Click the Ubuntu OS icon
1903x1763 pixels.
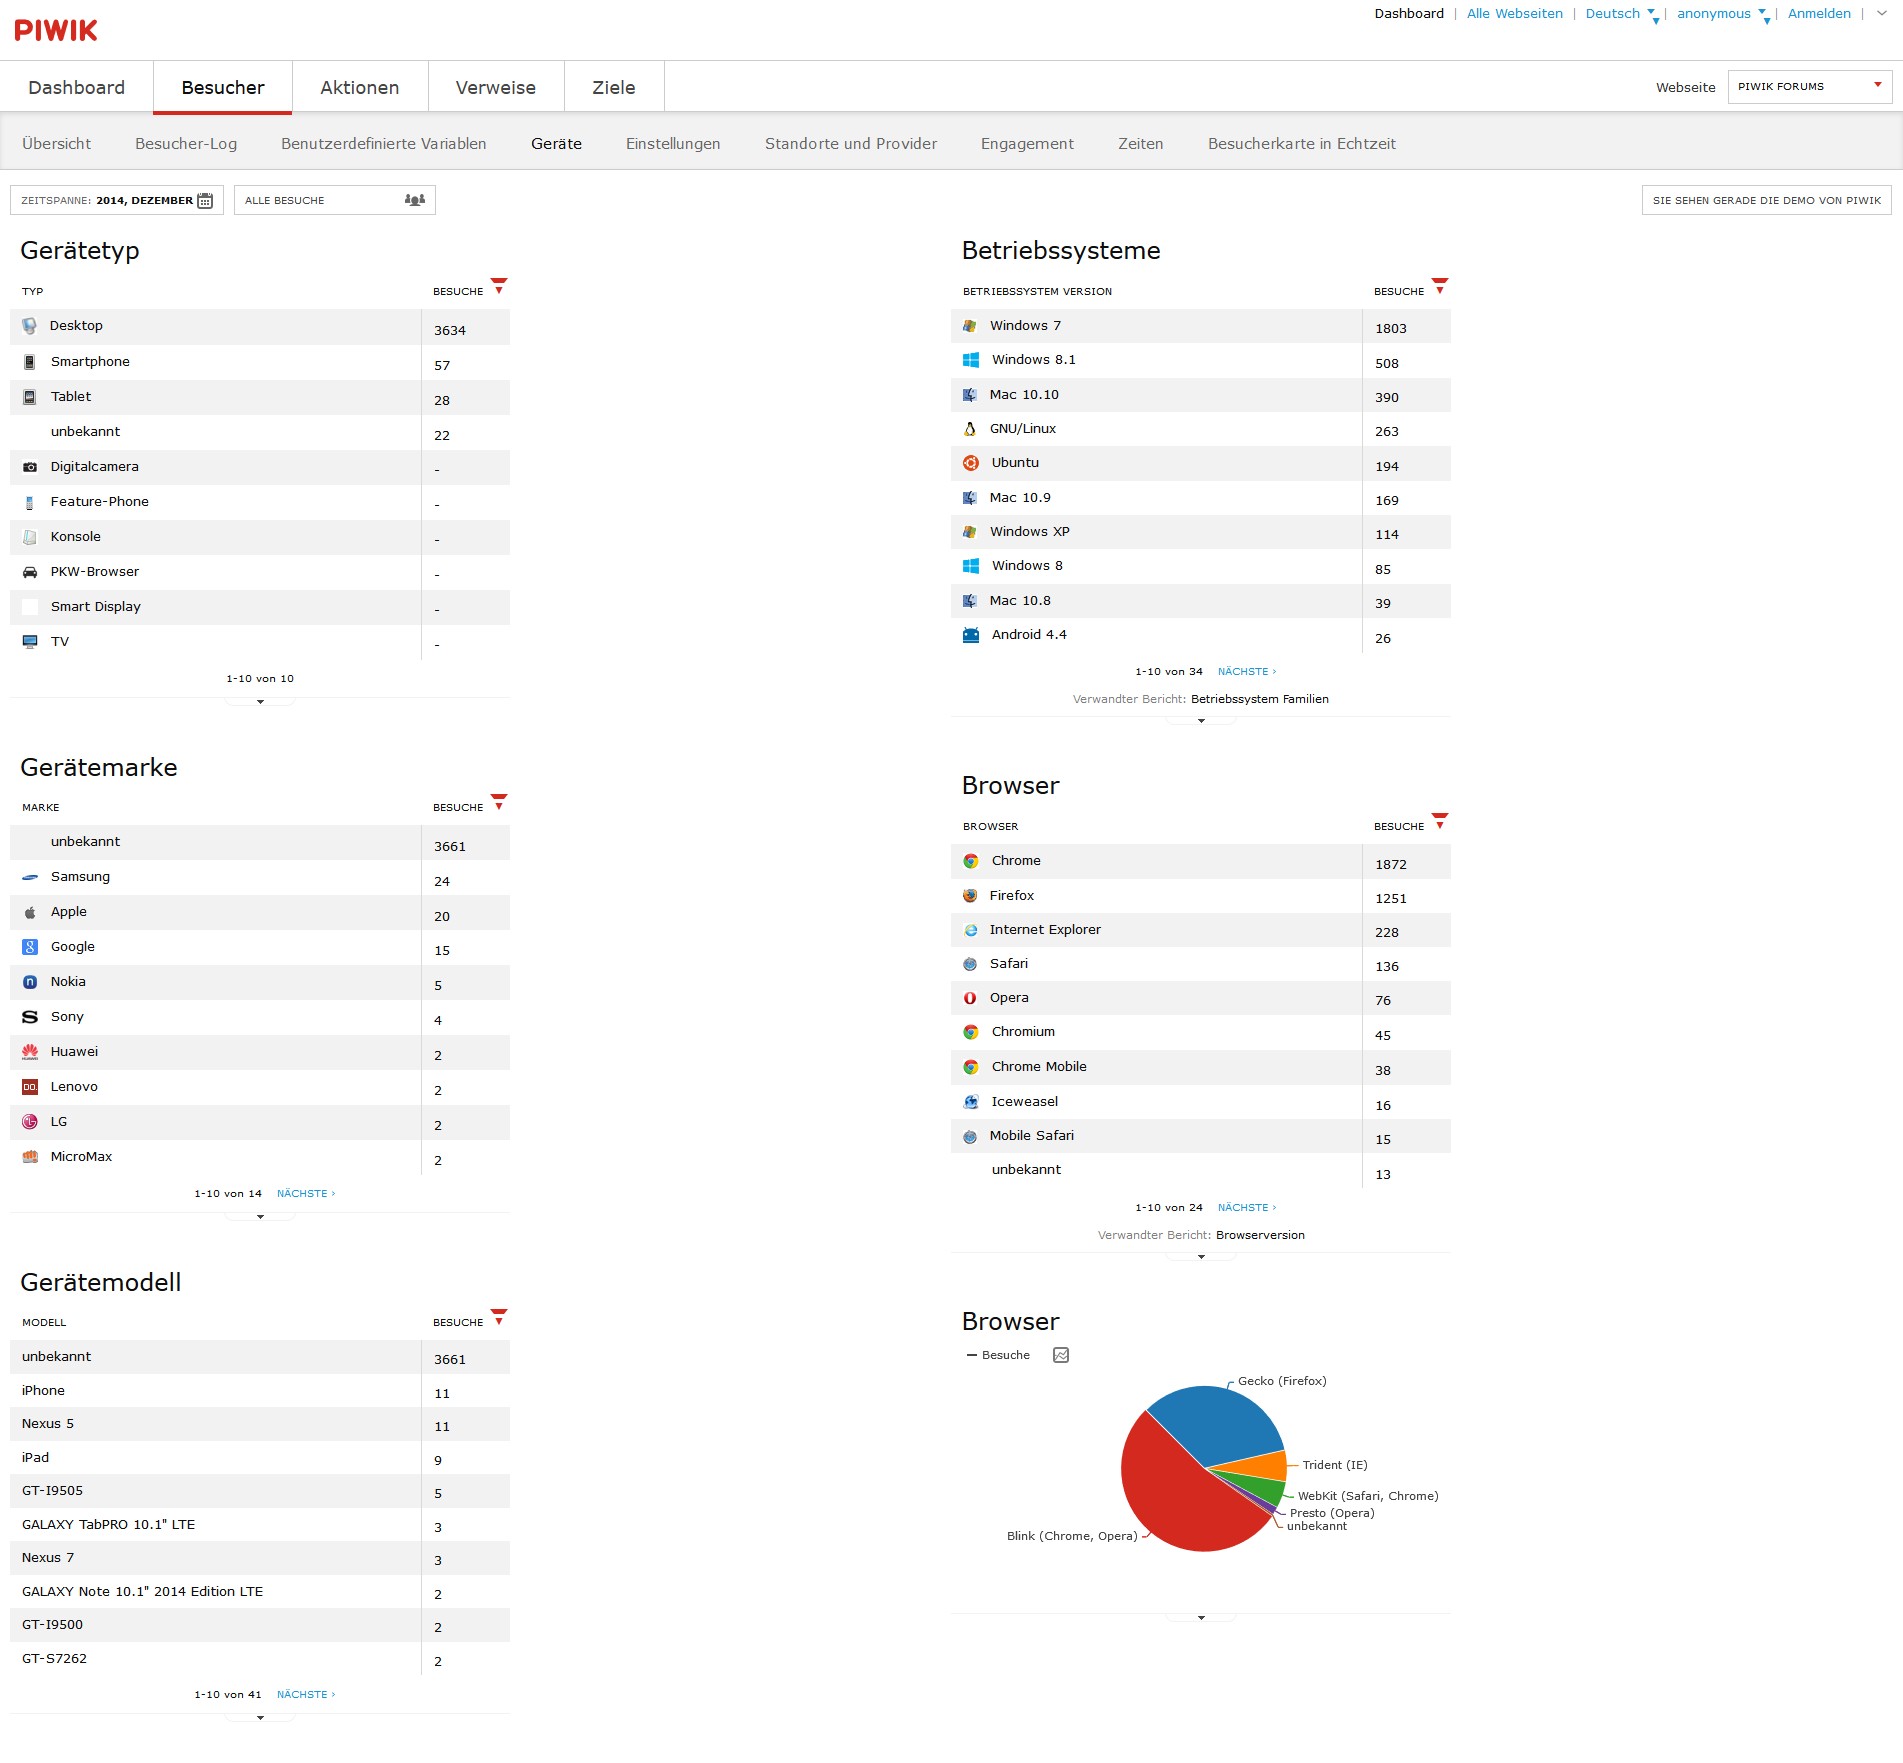(x=971, y=463)
